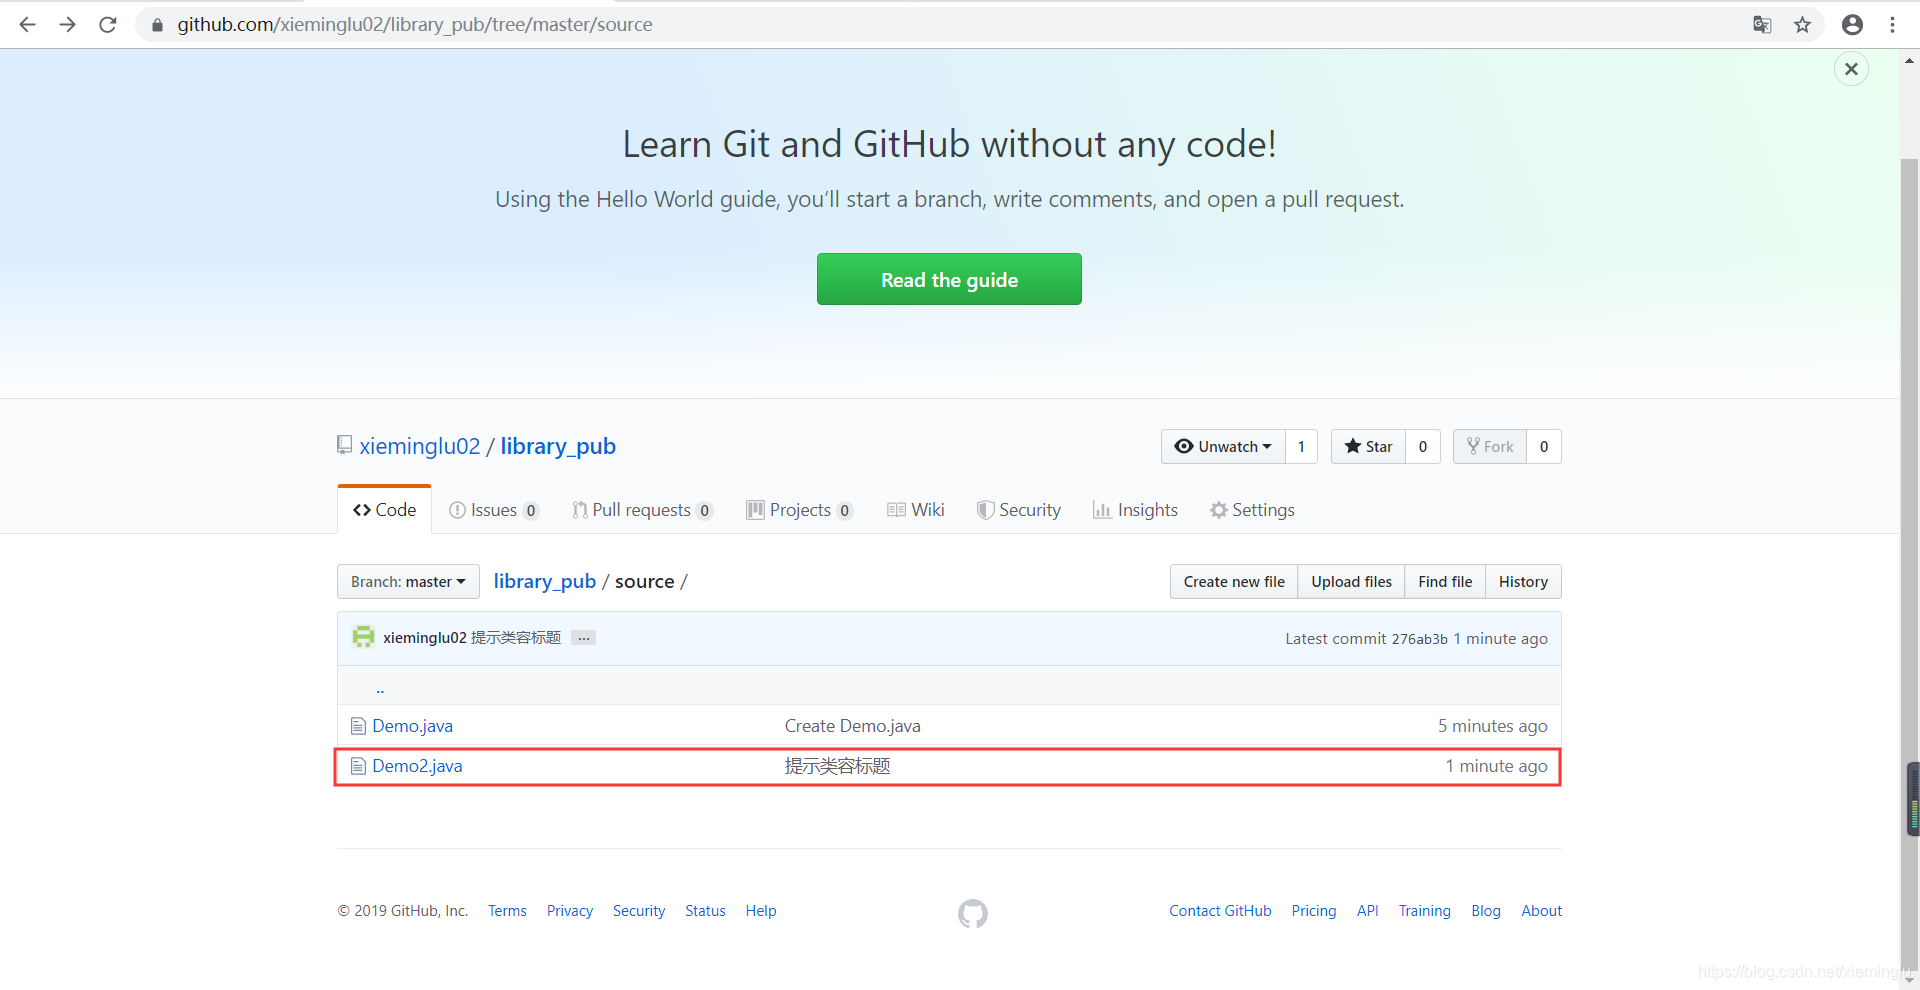
Task: Bookmark this page with the star icon
Action: click(1802, 25)
